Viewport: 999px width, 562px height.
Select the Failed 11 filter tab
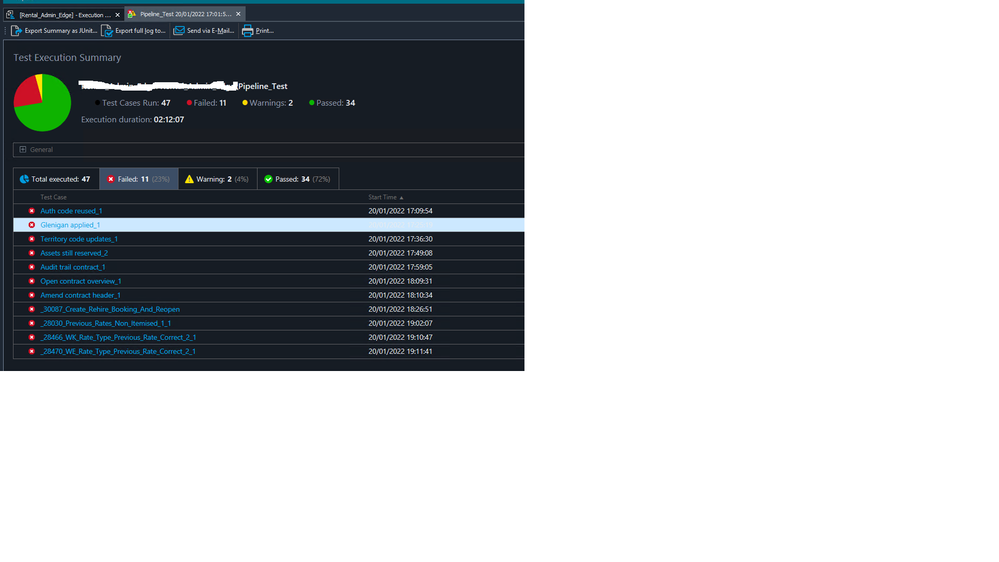click(x=138, y=179)
